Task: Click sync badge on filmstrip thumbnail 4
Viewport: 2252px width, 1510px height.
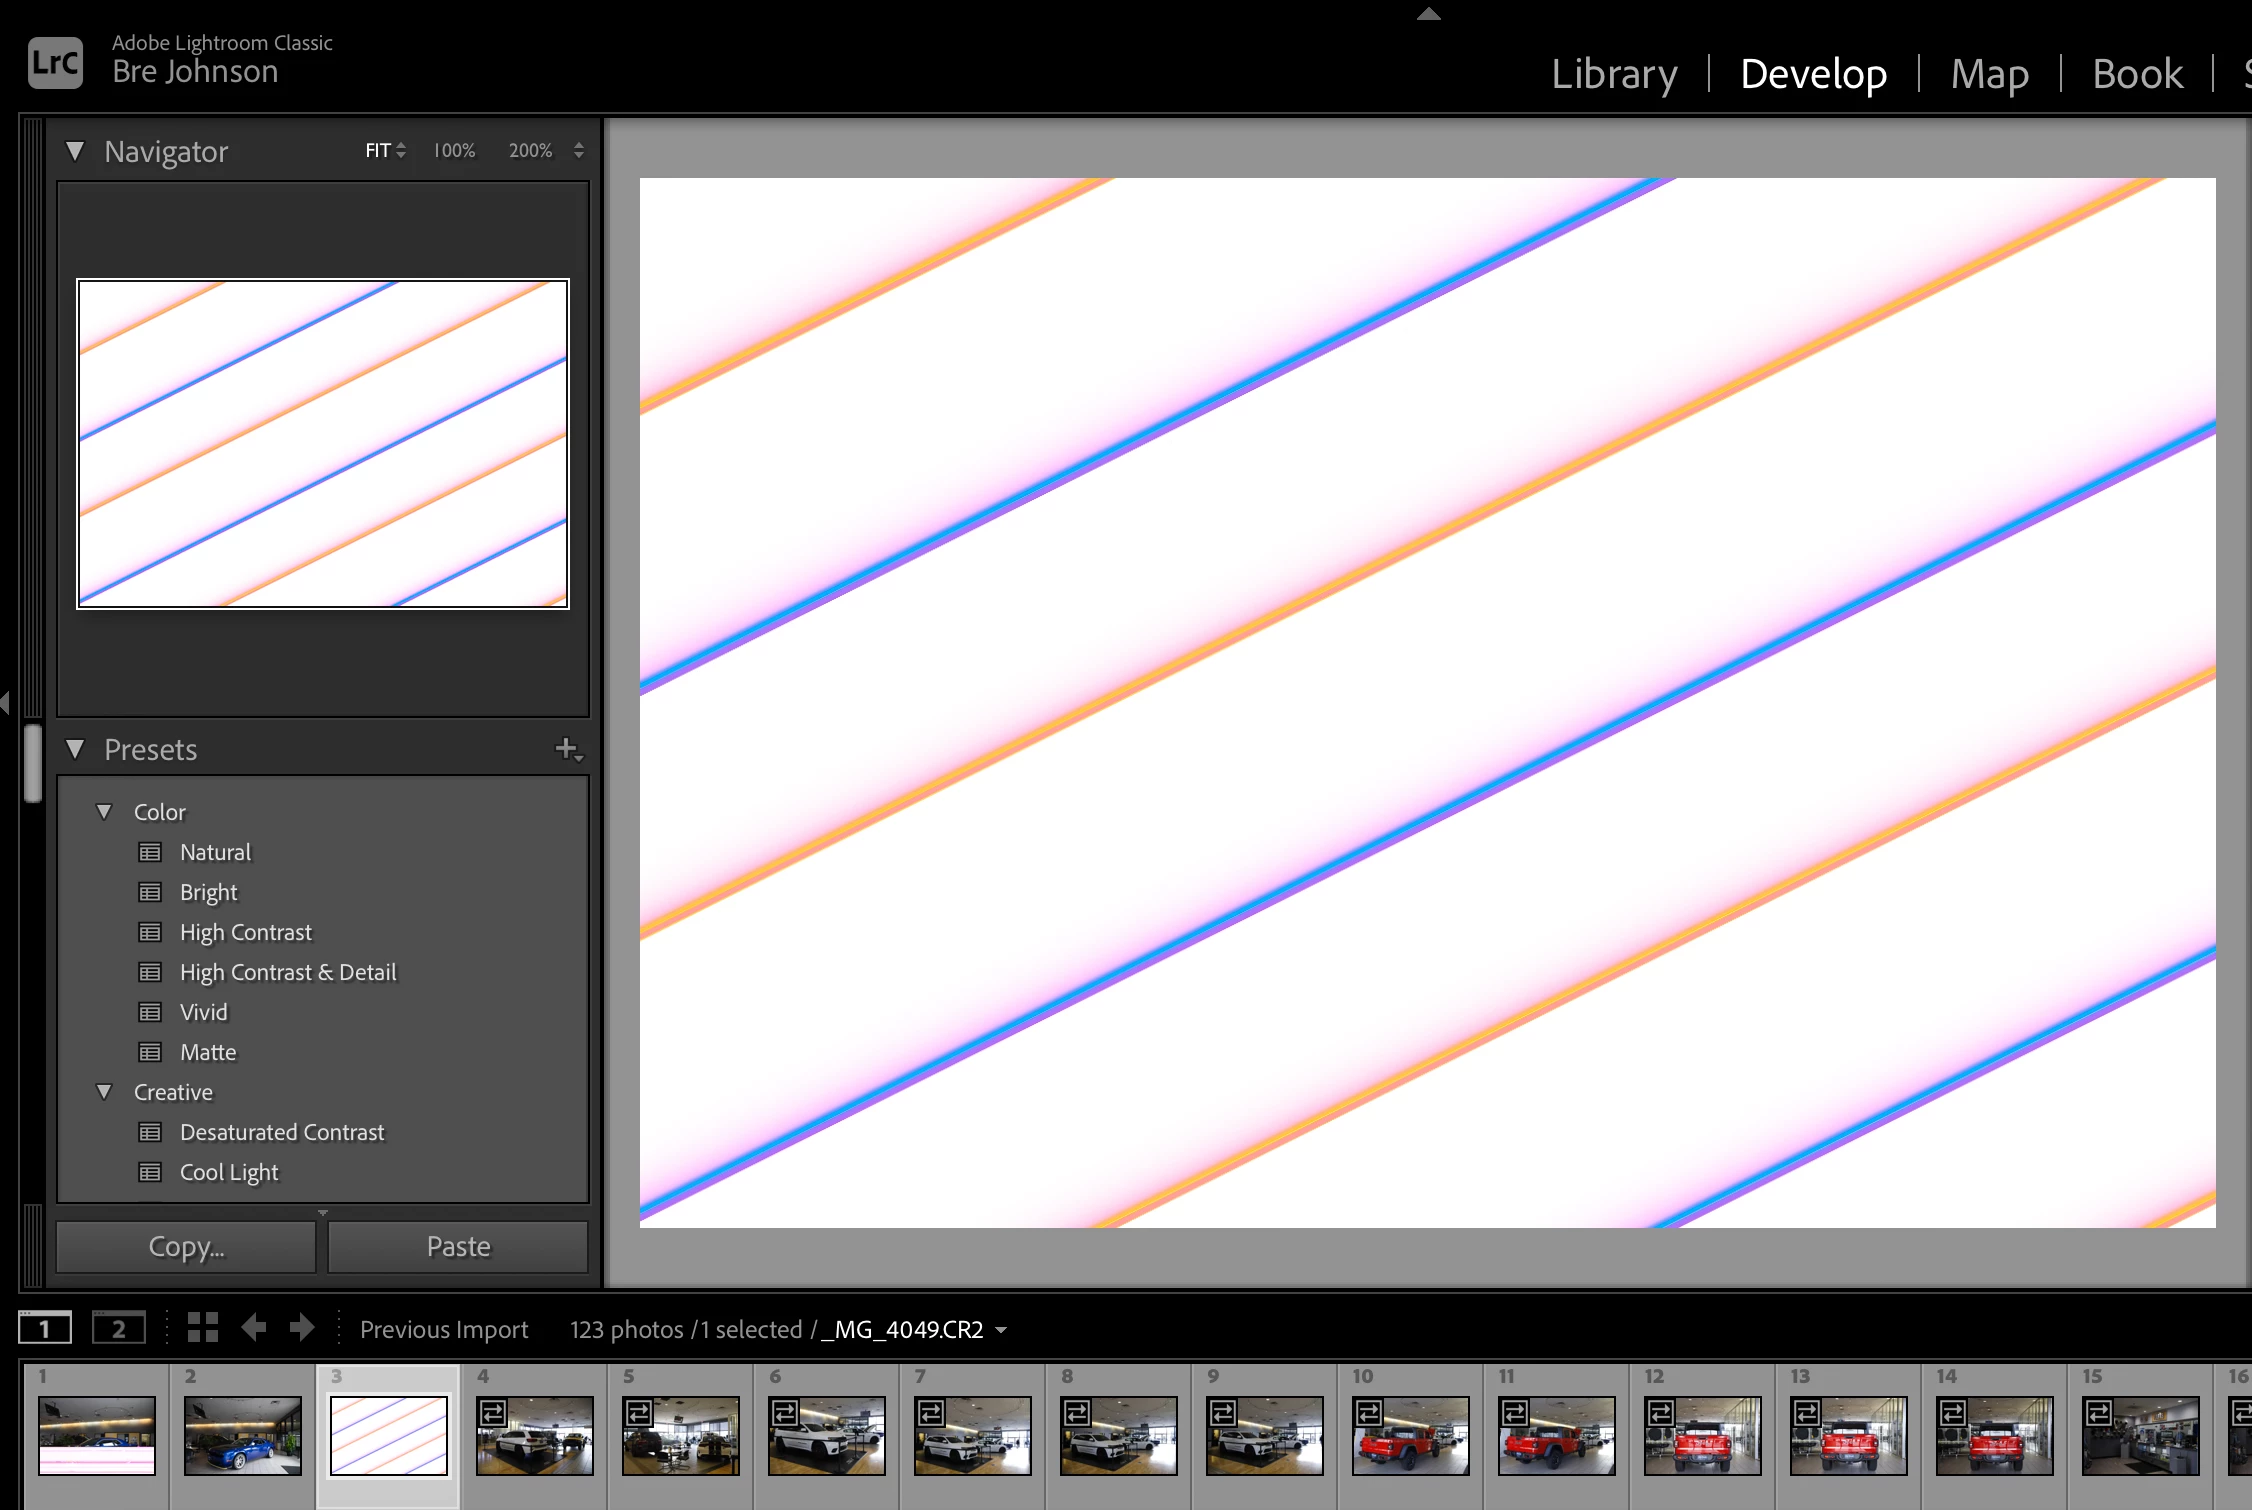Action: [492, 1412]
